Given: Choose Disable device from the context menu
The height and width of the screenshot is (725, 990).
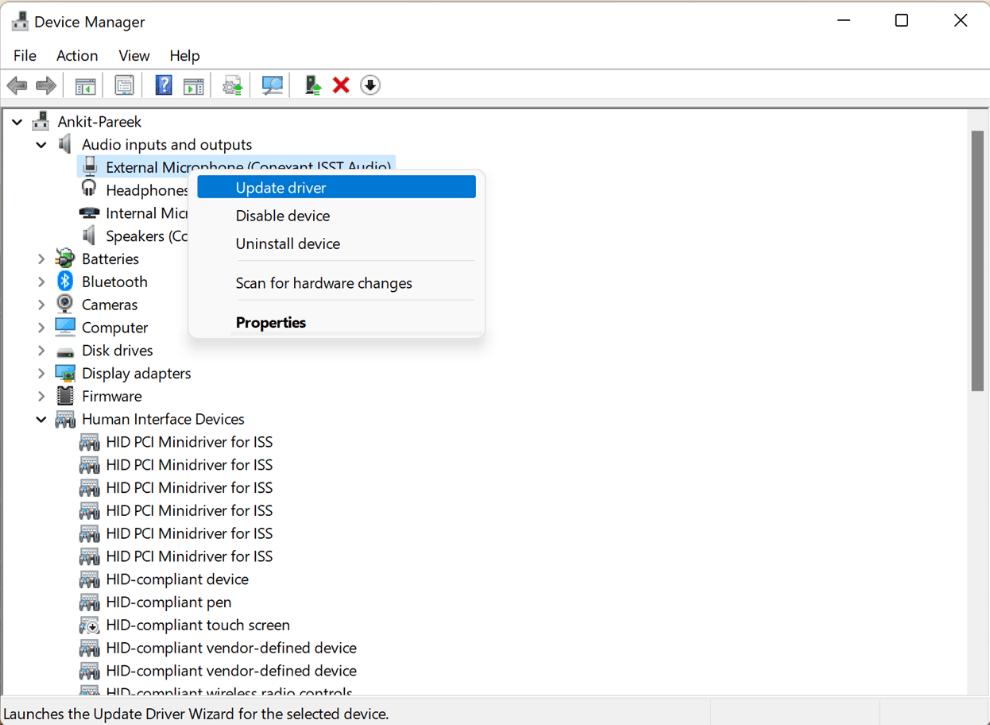Looking at the screenshot, I should 337,215.
